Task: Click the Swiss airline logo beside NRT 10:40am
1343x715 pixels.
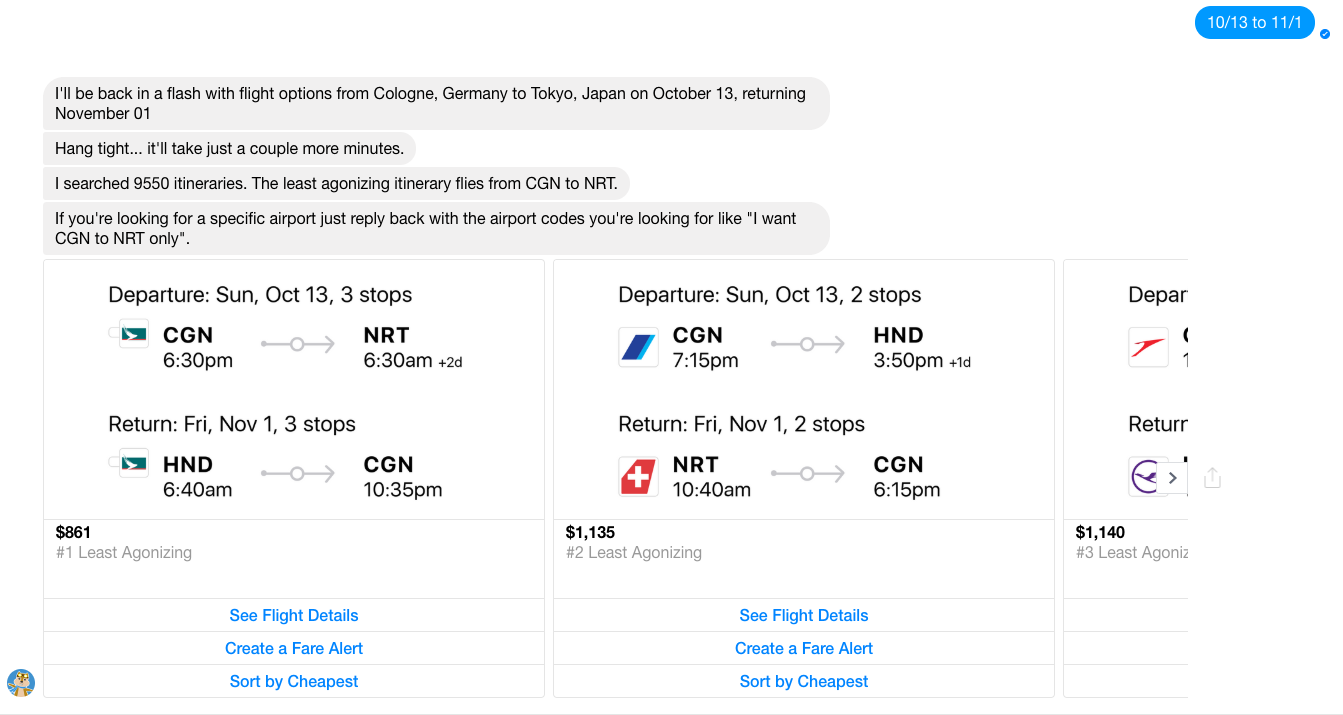Action: [x=638, y=476]
